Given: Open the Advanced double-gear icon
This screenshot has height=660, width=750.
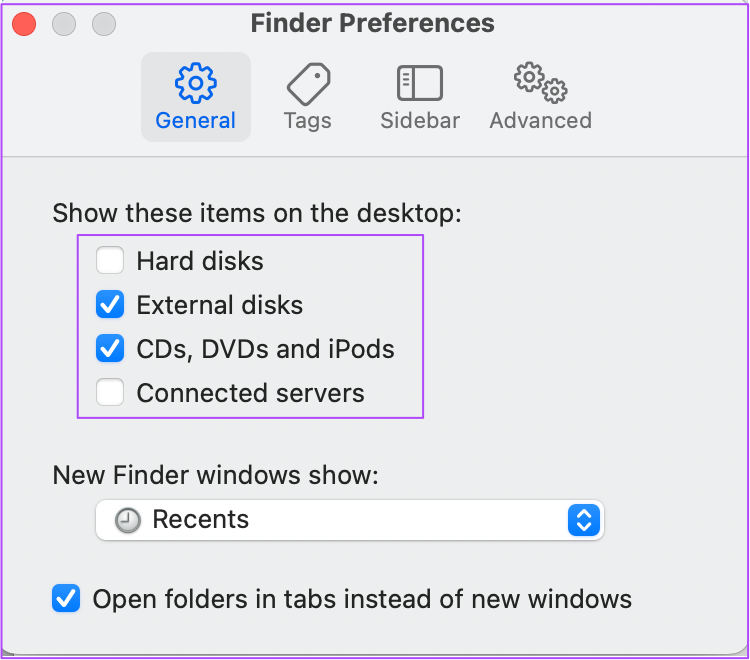Looking at the screenshot, I should point(540,82).
